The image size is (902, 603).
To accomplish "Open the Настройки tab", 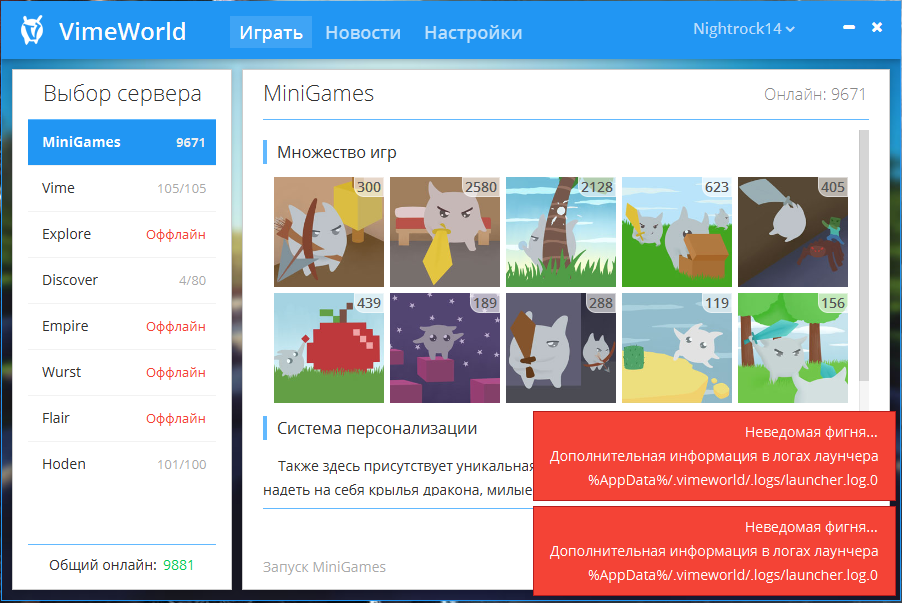I will (473, 32).
